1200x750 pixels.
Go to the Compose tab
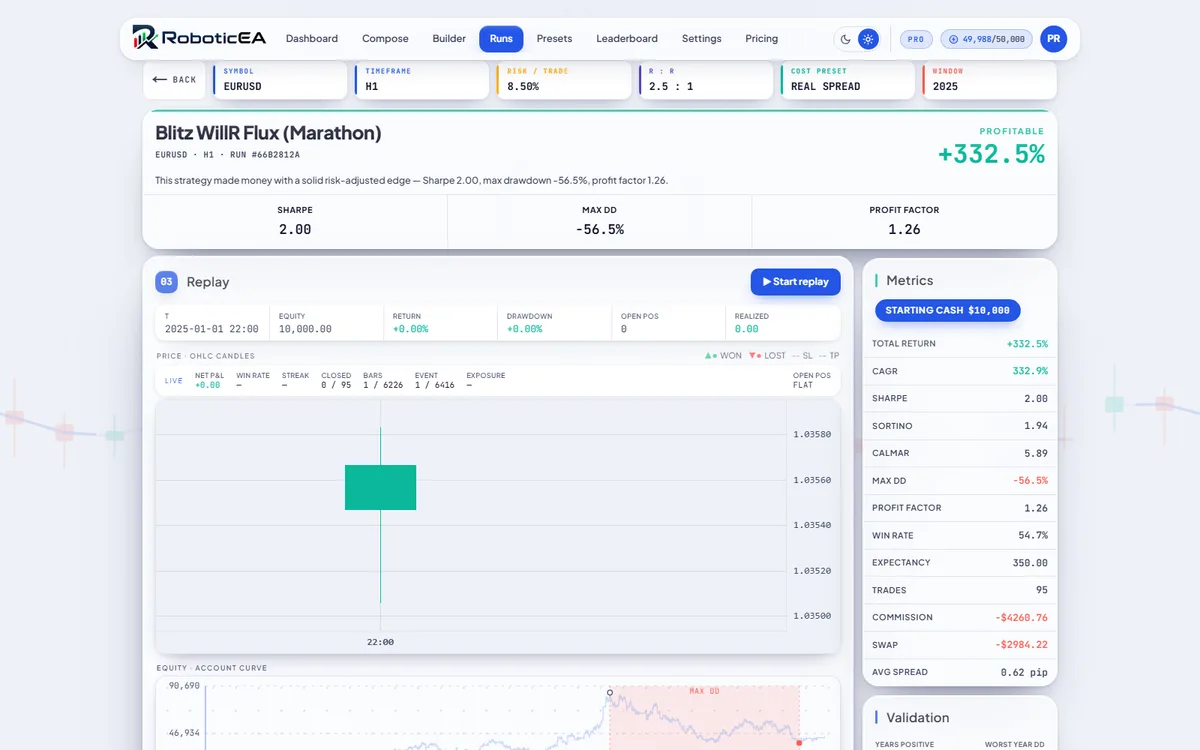click(385, 39)
